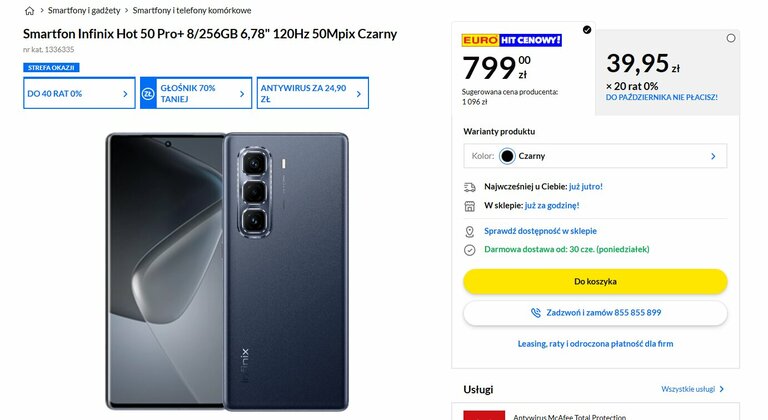Image resolution: width=768 pixels, height=420 pixels.
Task: Open Smartfony i gadżety breadcrumb
Action: [84, 10]
